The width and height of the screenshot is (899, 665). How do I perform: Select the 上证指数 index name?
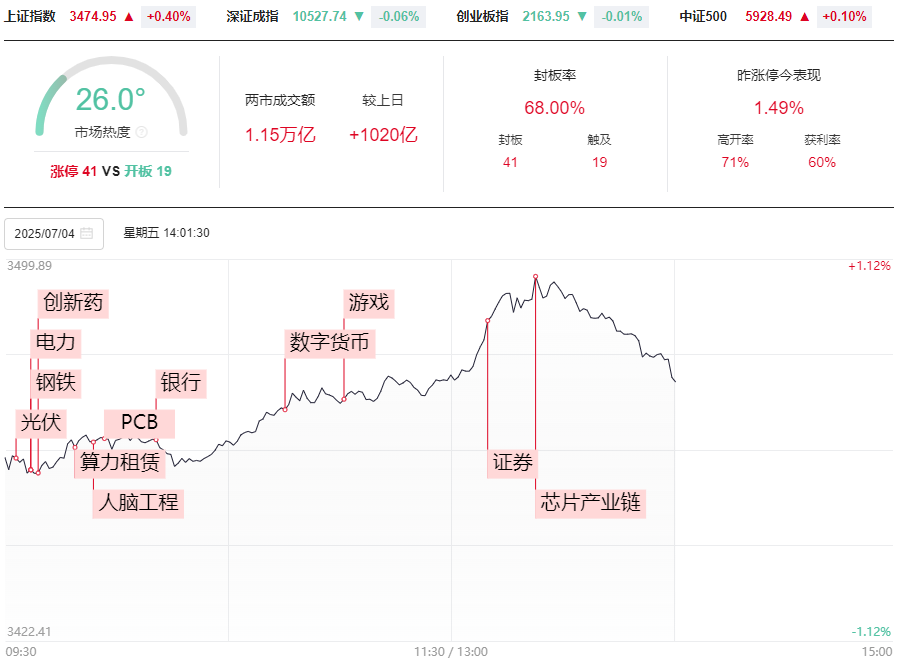click(x=30, y=17)
